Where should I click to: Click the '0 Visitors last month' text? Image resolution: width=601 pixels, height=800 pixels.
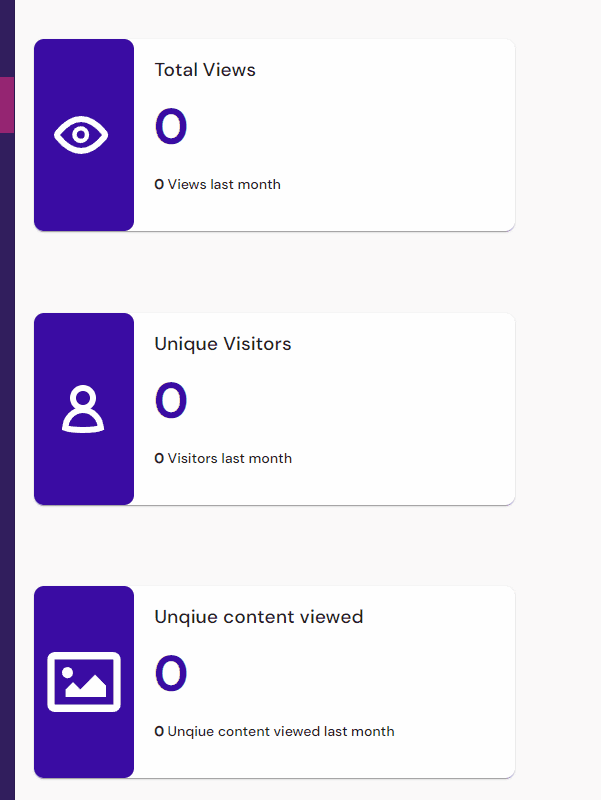(x=223, y=458)
